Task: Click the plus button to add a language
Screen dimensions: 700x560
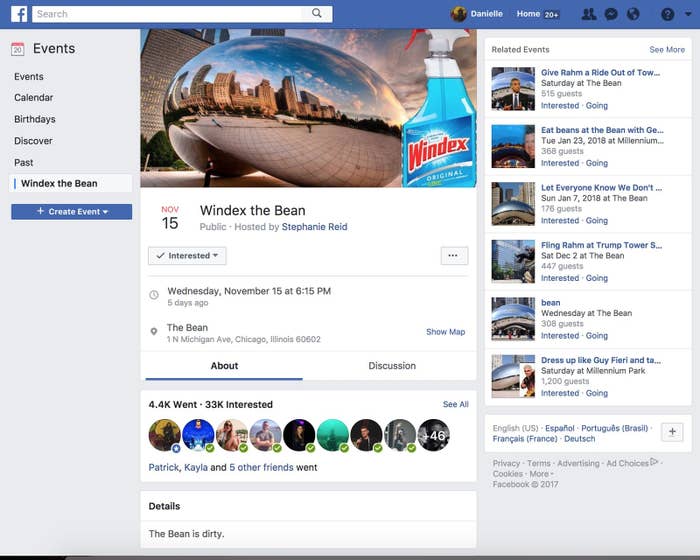Action: pos(672,432)
